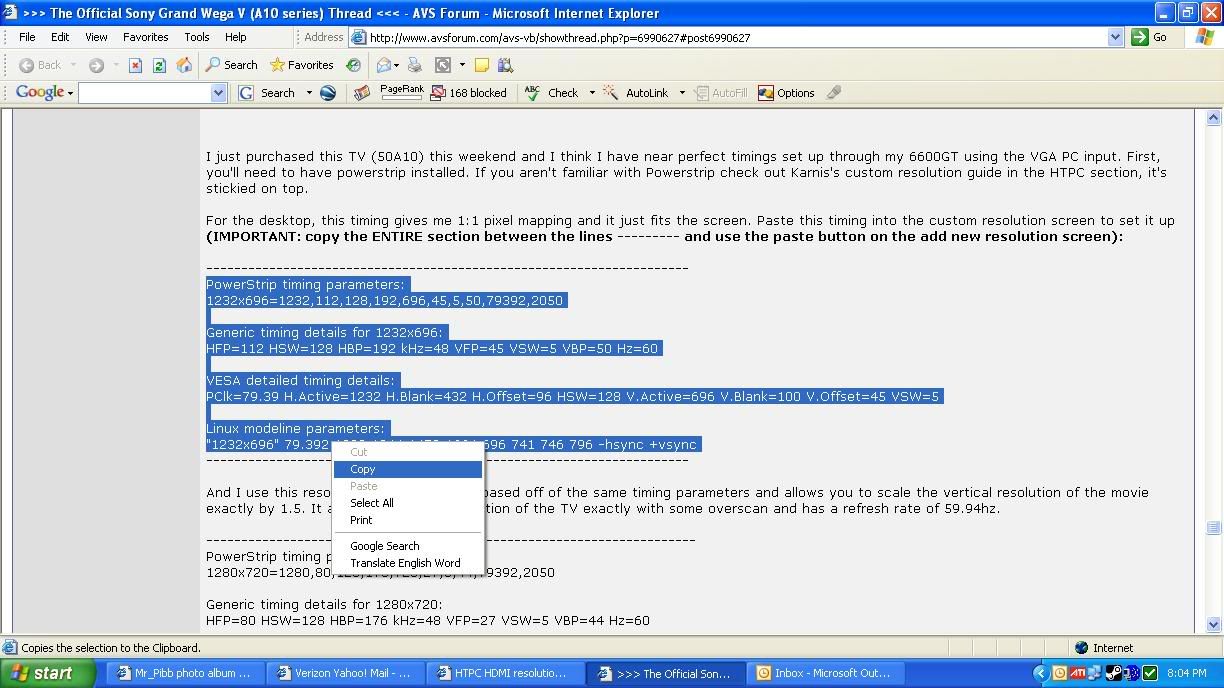Image resolution: width=1224 pixels, height=688 pixels.
Task: Go to Home page icon
Action: [x=184, y=65]
